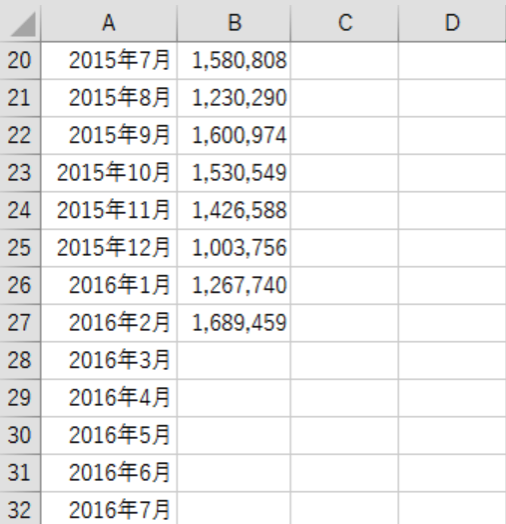Screen dimensions: 506x524
Task: Click cell containing 2016年4月
Action: 109,398
